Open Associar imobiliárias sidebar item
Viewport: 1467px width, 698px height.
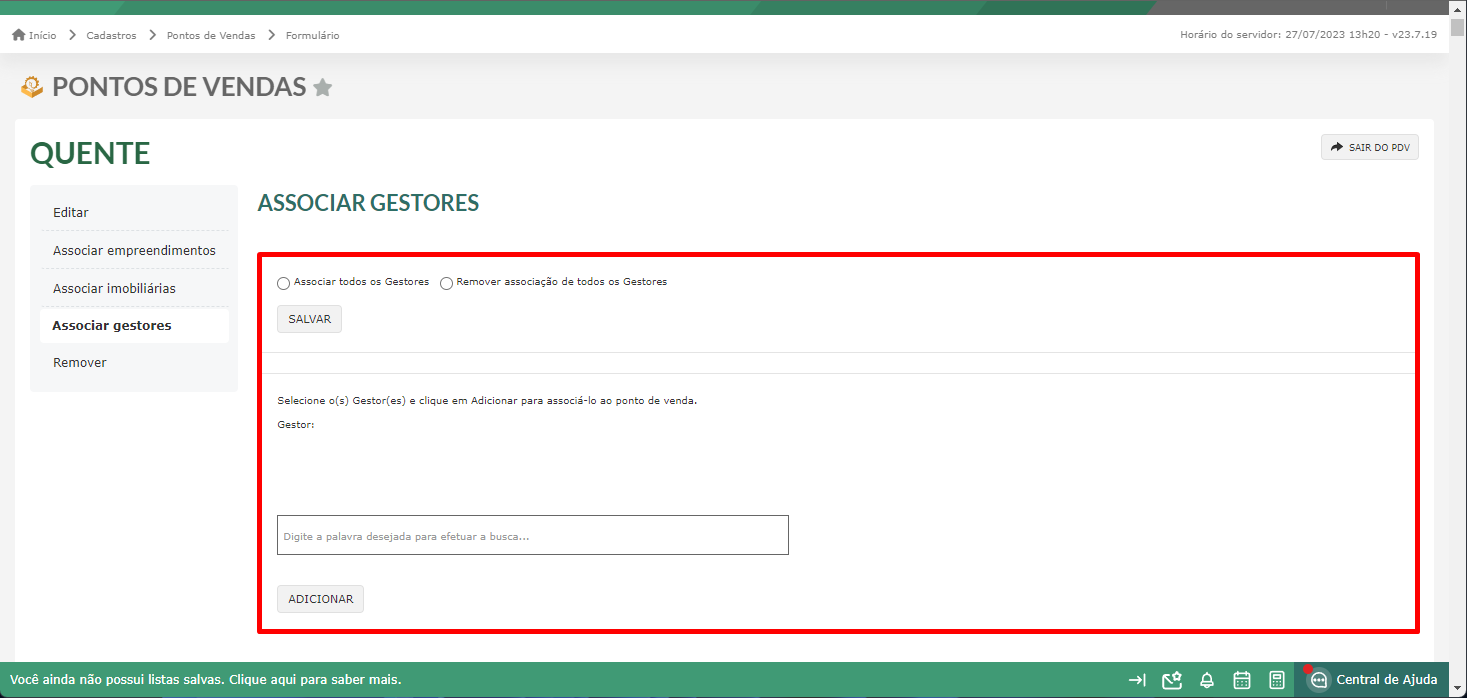[x=134, y=288]
